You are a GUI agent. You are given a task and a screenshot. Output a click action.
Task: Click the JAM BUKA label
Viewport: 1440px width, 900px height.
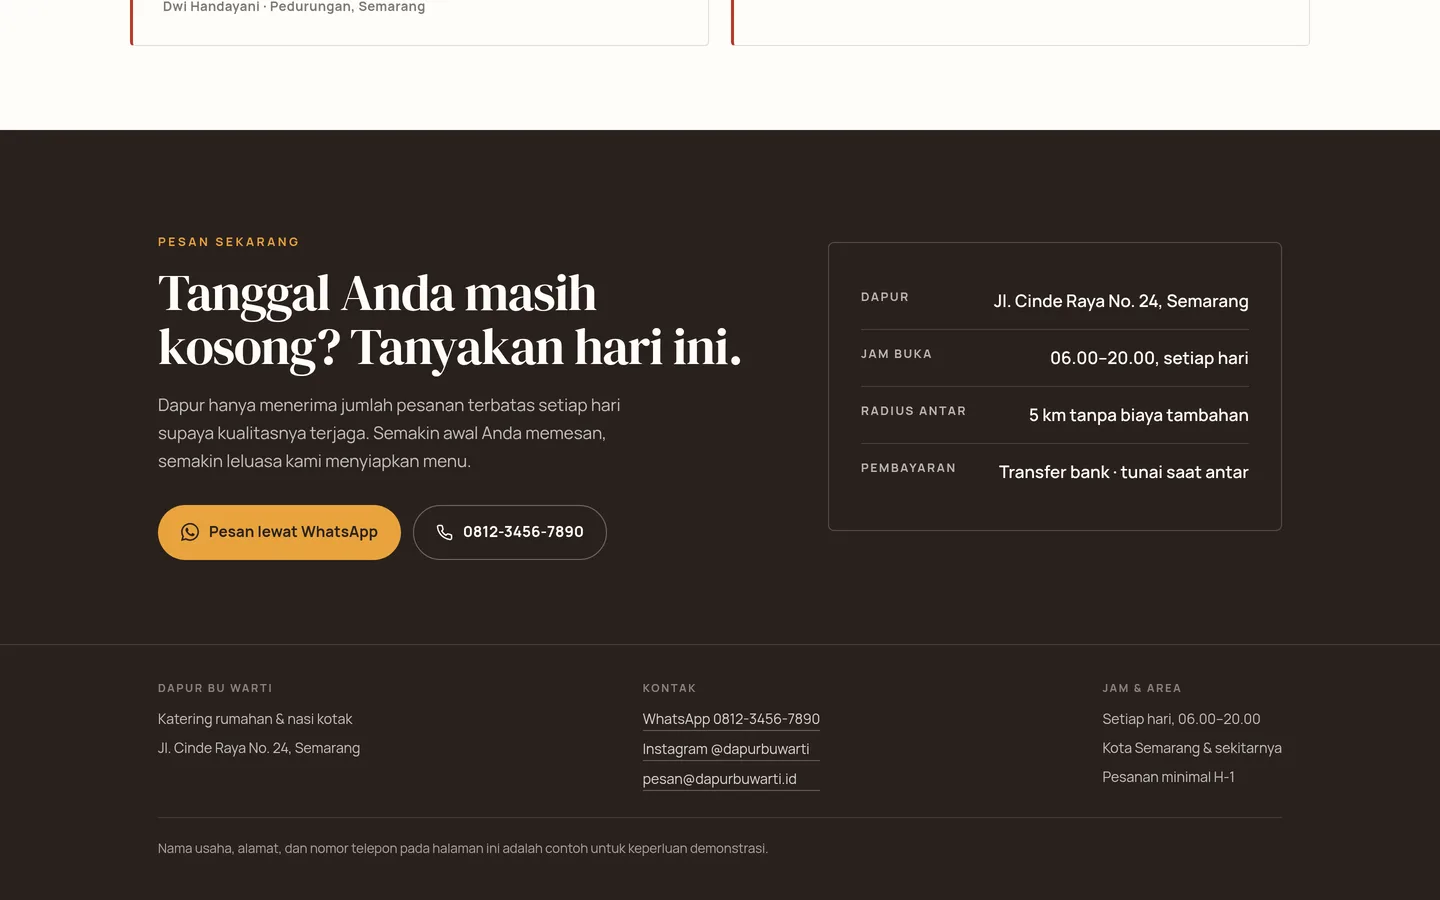click(896, 354)
